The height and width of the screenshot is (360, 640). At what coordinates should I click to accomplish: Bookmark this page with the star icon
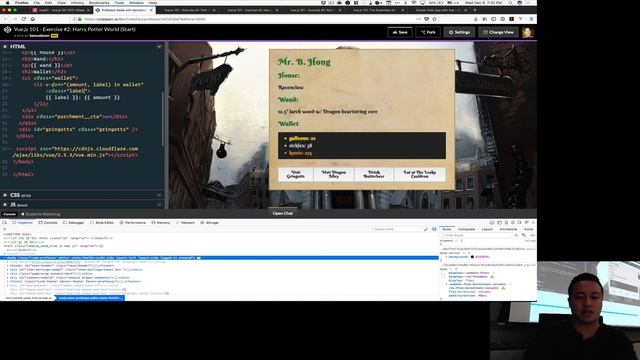pos(434,19)
